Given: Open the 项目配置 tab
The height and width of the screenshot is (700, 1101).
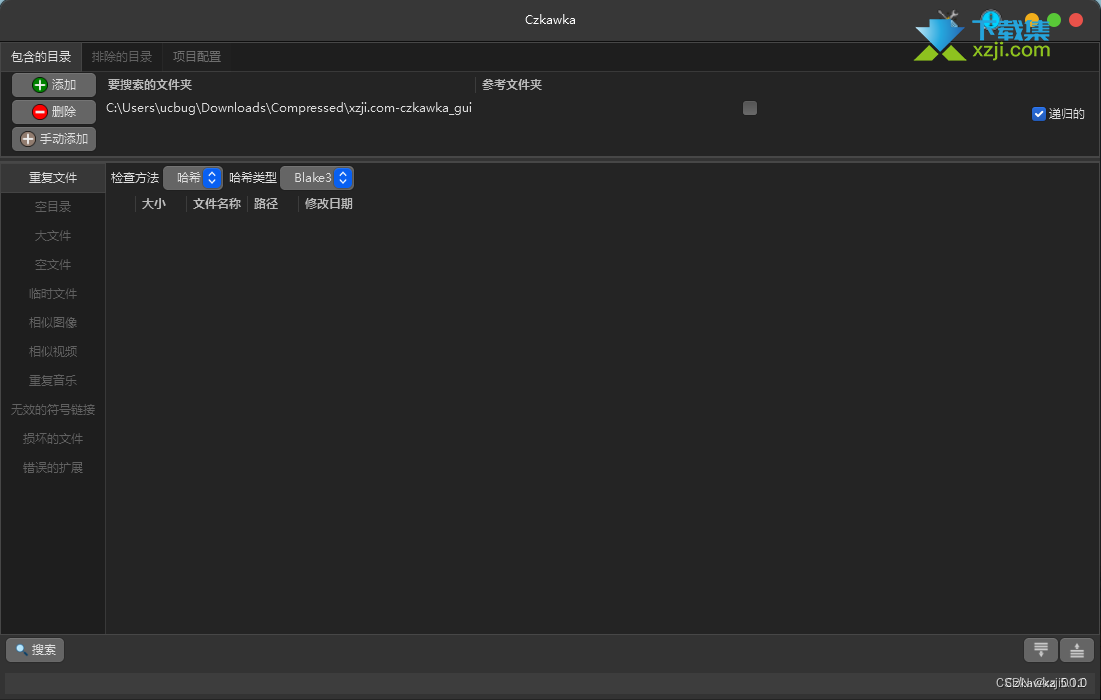Looking at the screenshot, I should click(197, 57).
